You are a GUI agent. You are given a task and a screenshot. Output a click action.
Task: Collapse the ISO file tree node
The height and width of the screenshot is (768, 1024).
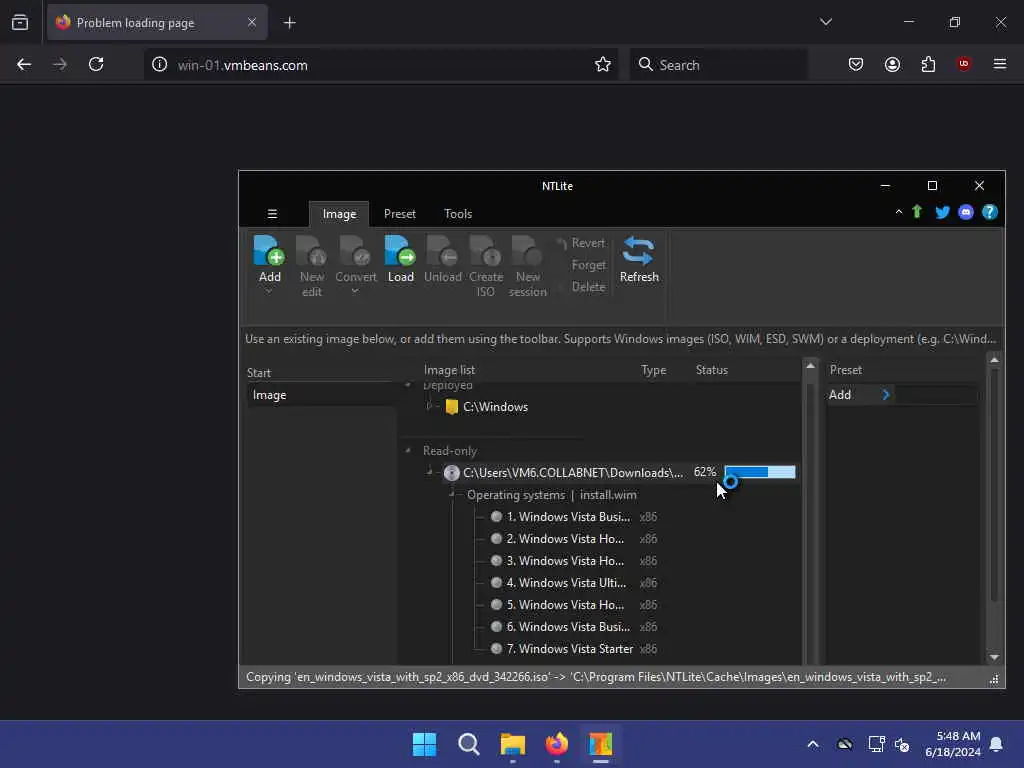pyautogui.click(x=429, y=472)
